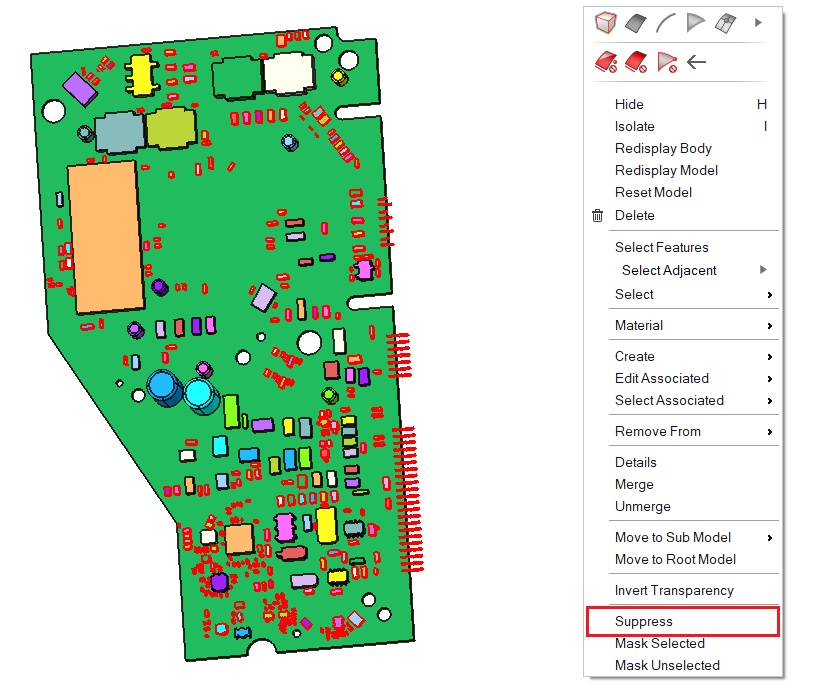Click the first red prohibited-face icon
This screenshot has width=833, height=696.
[x=604, y=62]
